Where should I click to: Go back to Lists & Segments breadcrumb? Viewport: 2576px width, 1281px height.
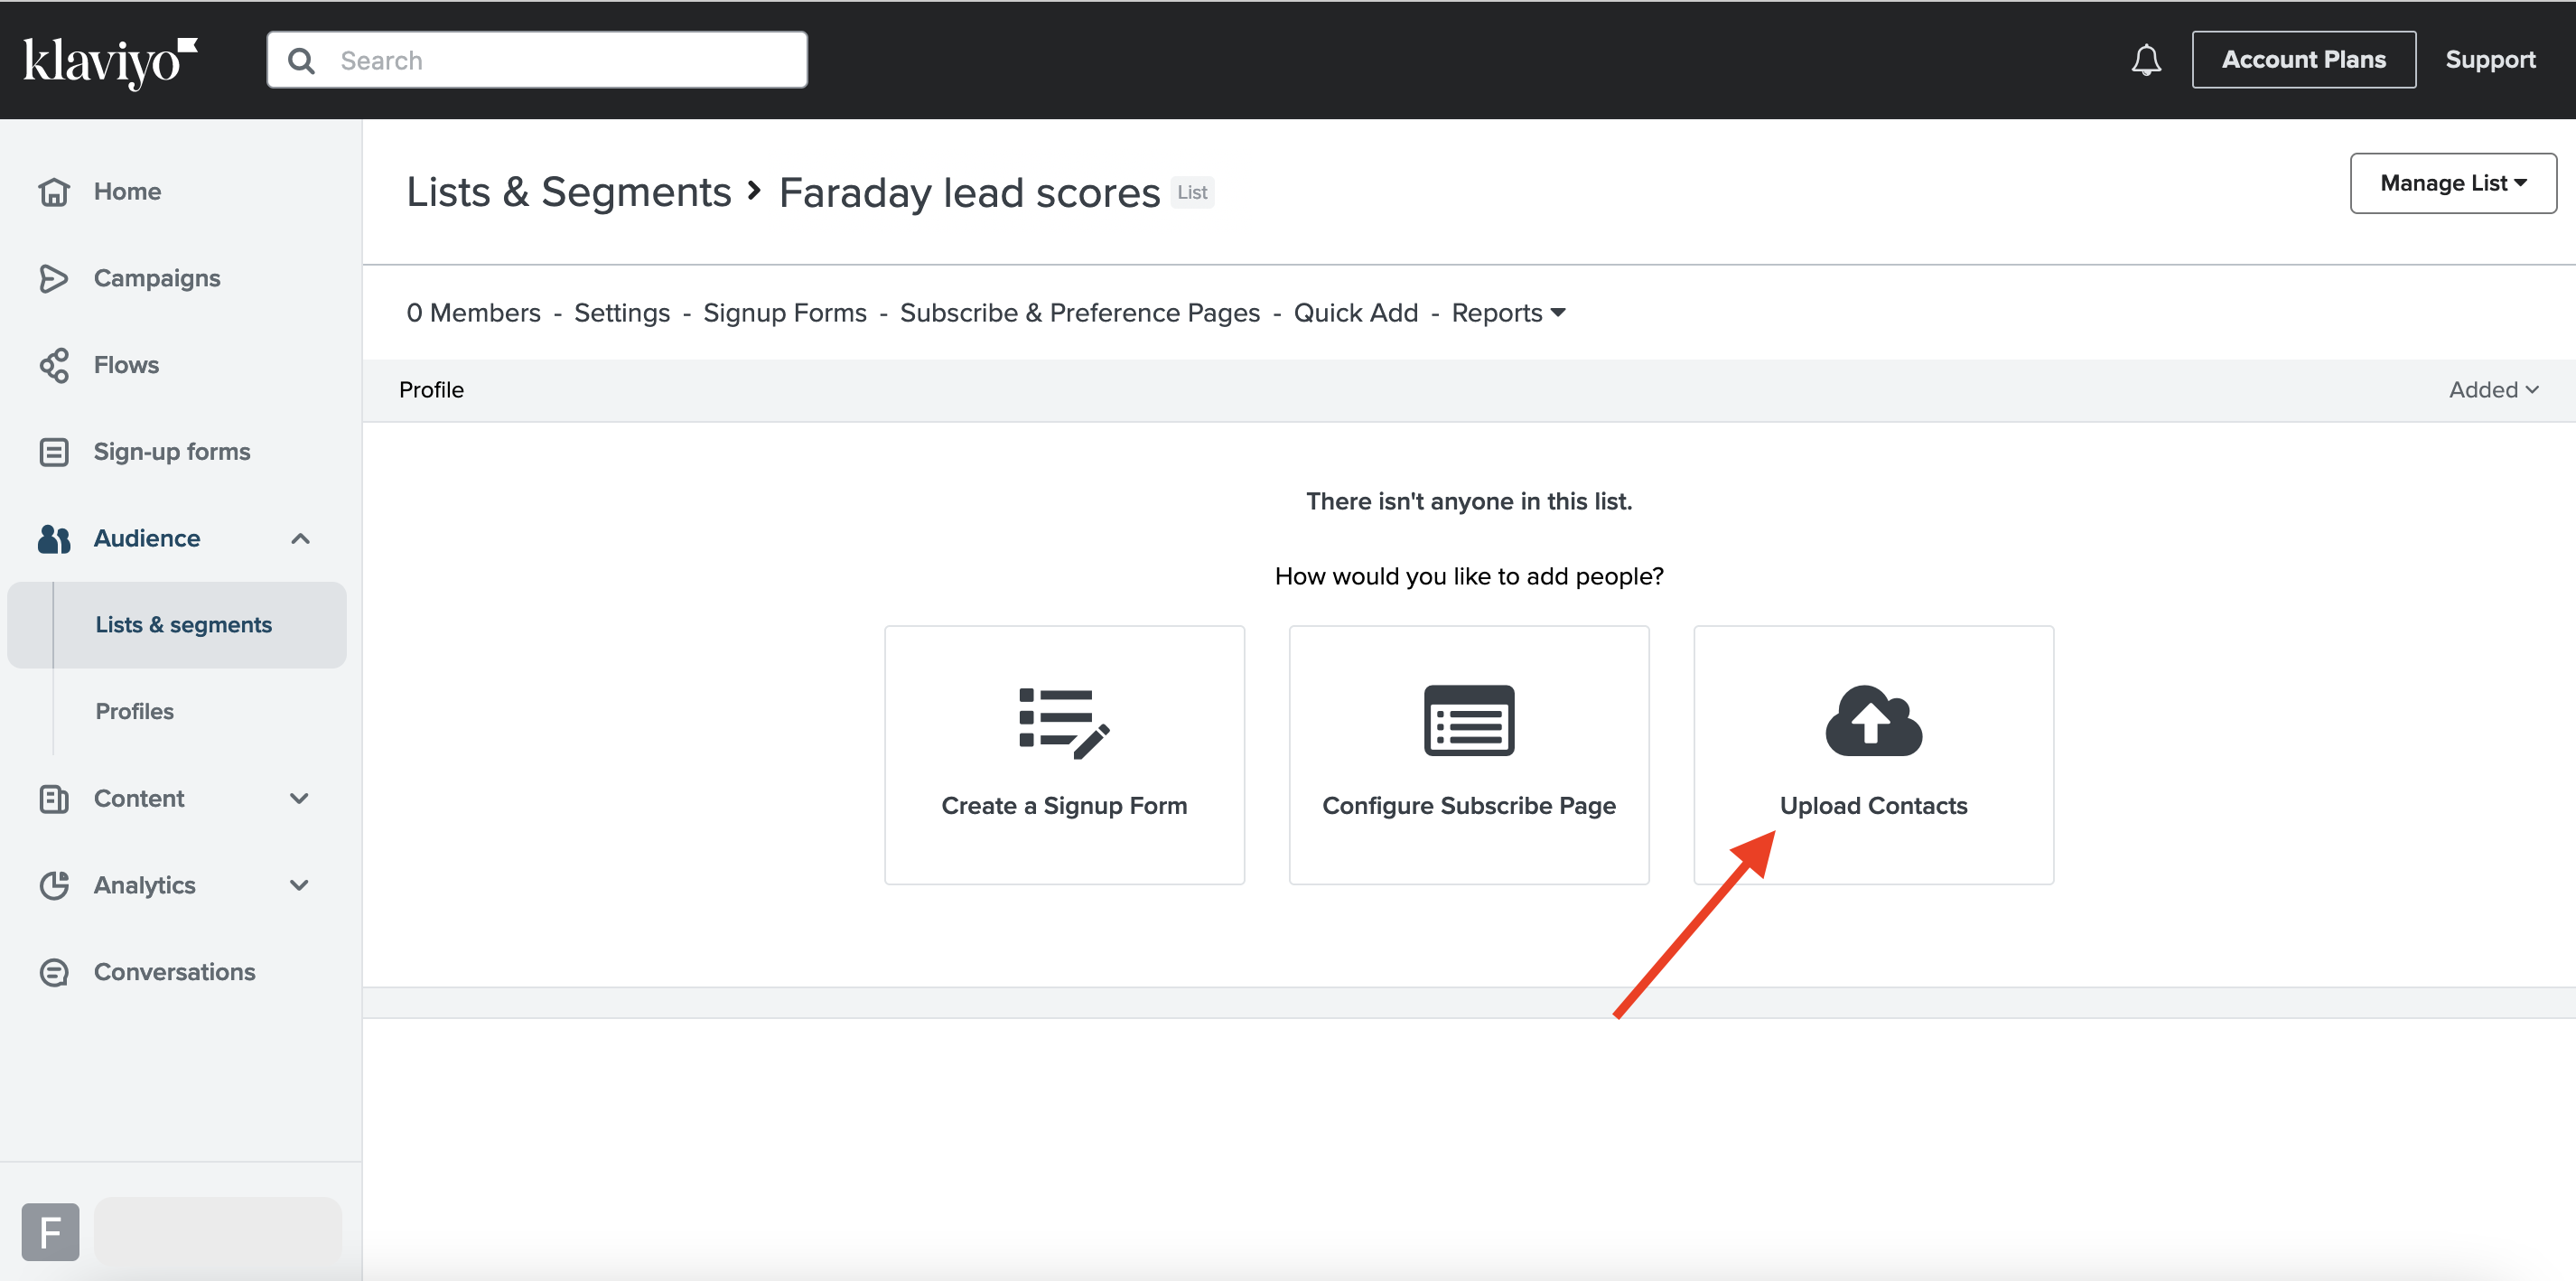(x=569, y=192)
